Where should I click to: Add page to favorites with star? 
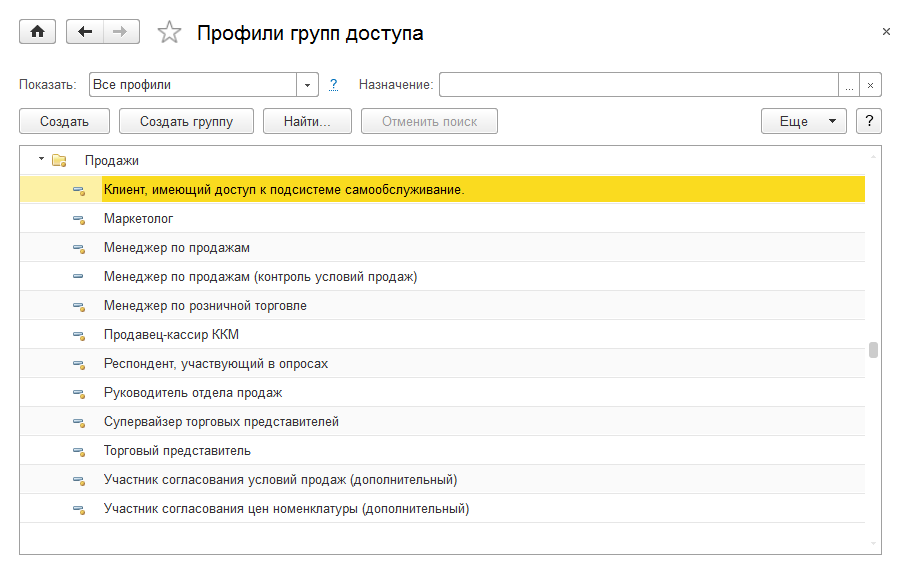click(169, 33)
